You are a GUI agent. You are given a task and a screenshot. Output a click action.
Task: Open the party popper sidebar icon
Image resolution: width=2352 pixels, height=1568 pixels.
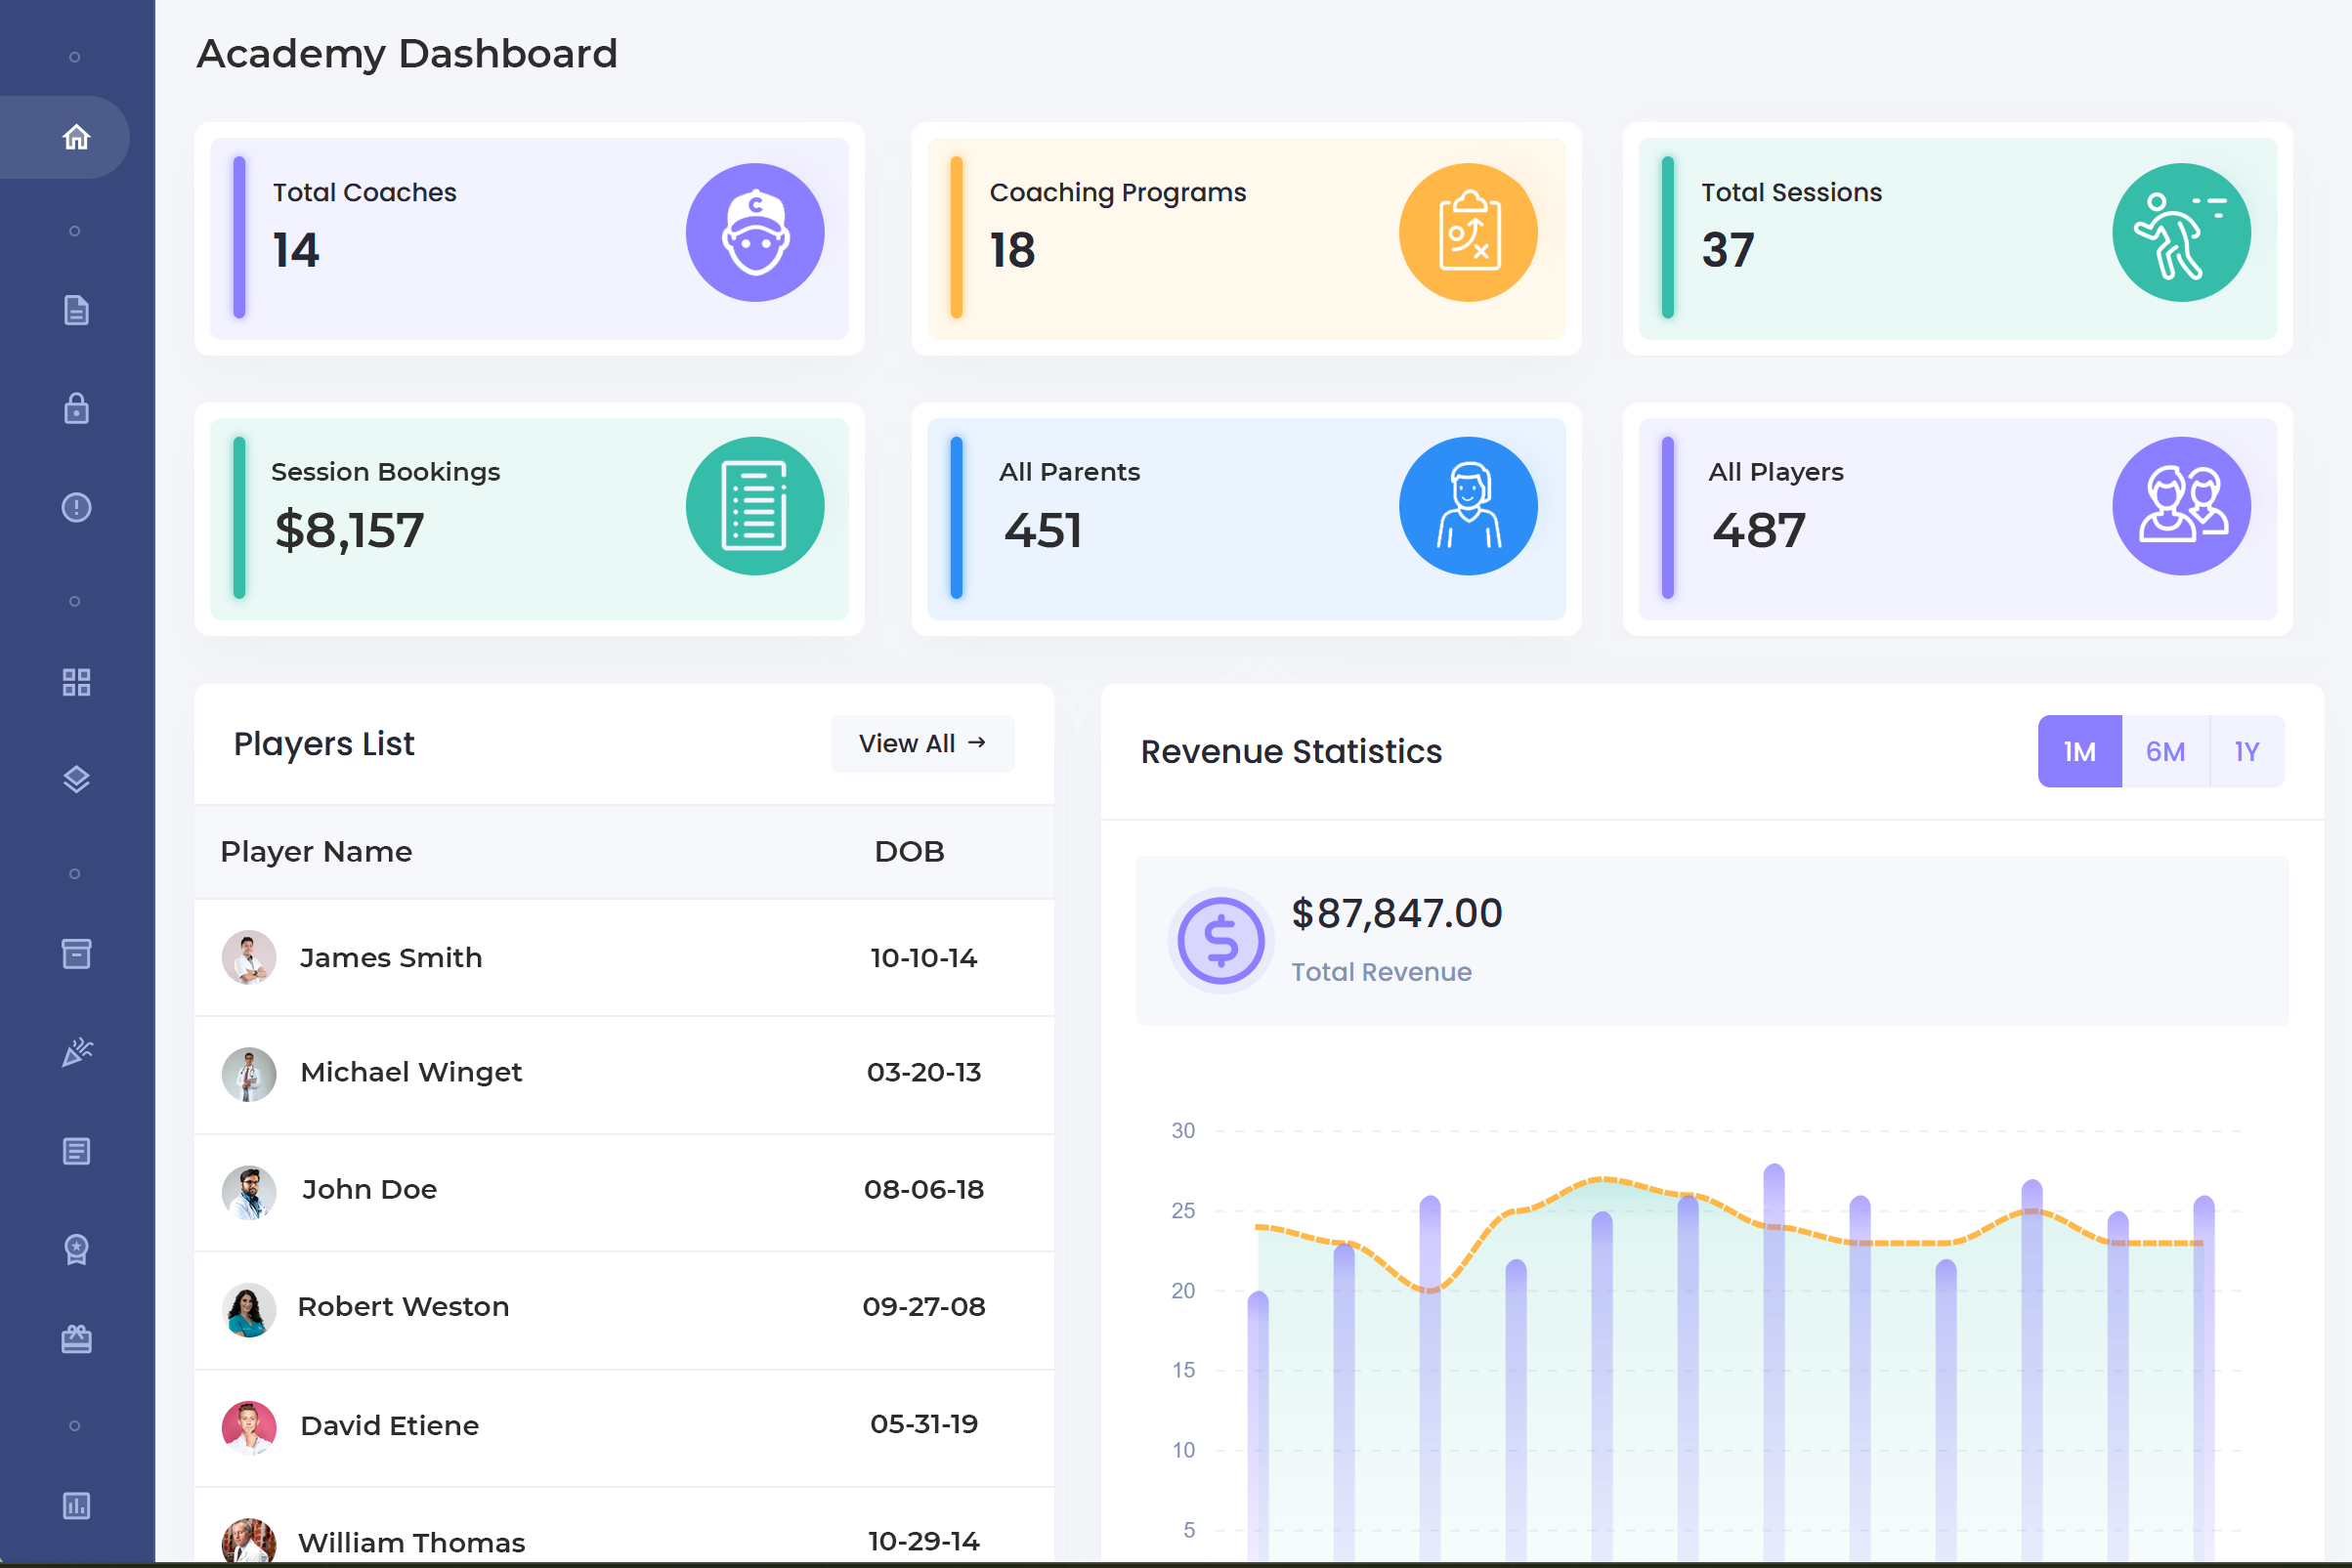[77, 1052]
